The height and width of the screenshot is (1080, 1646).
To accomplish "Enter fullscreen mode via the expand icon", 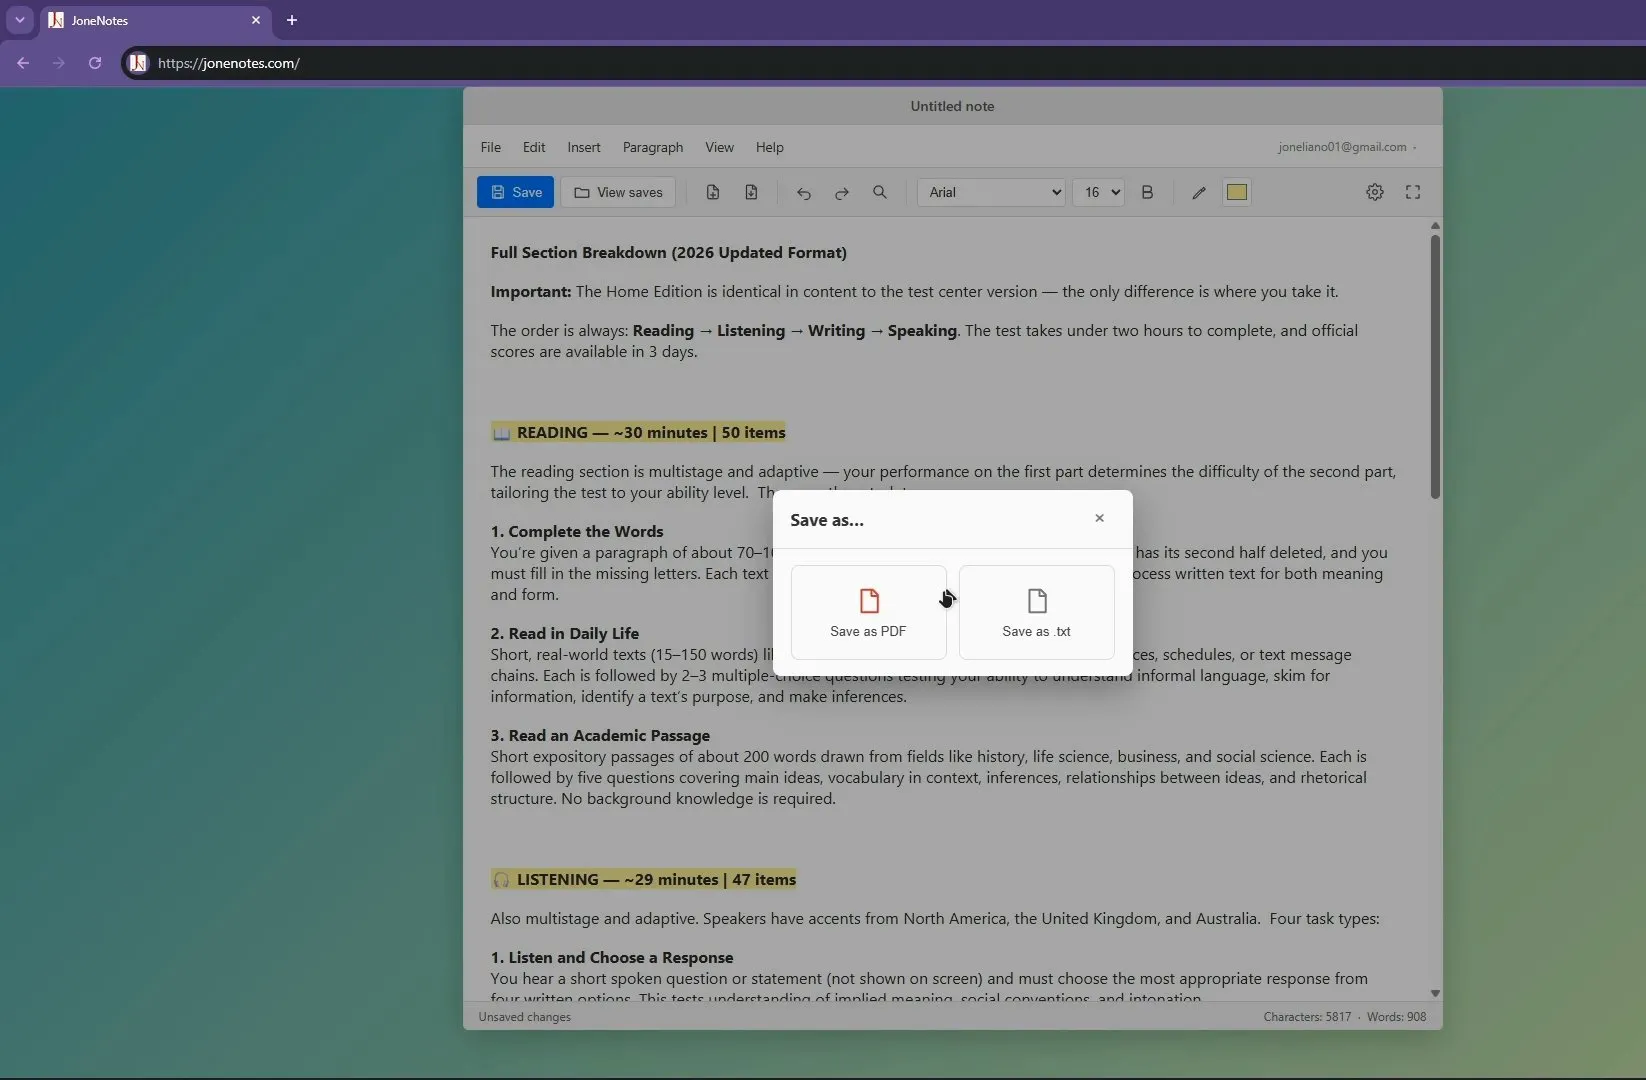I will coord(1413,192).
